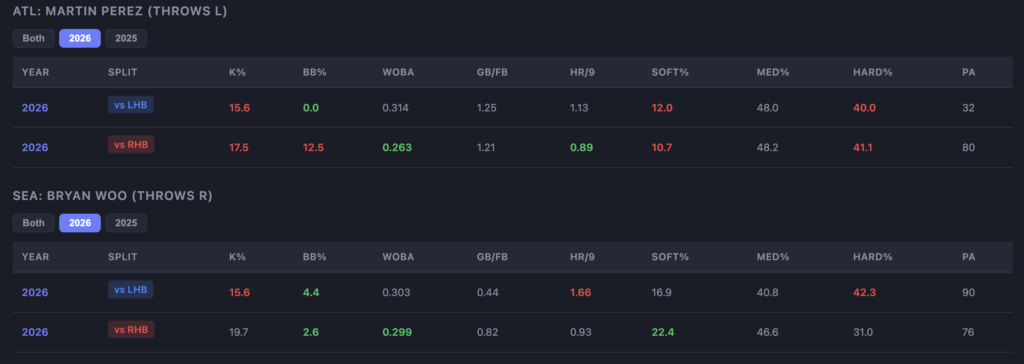Image resolution: width=1024 pixels, height=364 pixels.
Task: Click SOFT% column header in Woo table
Action: click(670, 257)
